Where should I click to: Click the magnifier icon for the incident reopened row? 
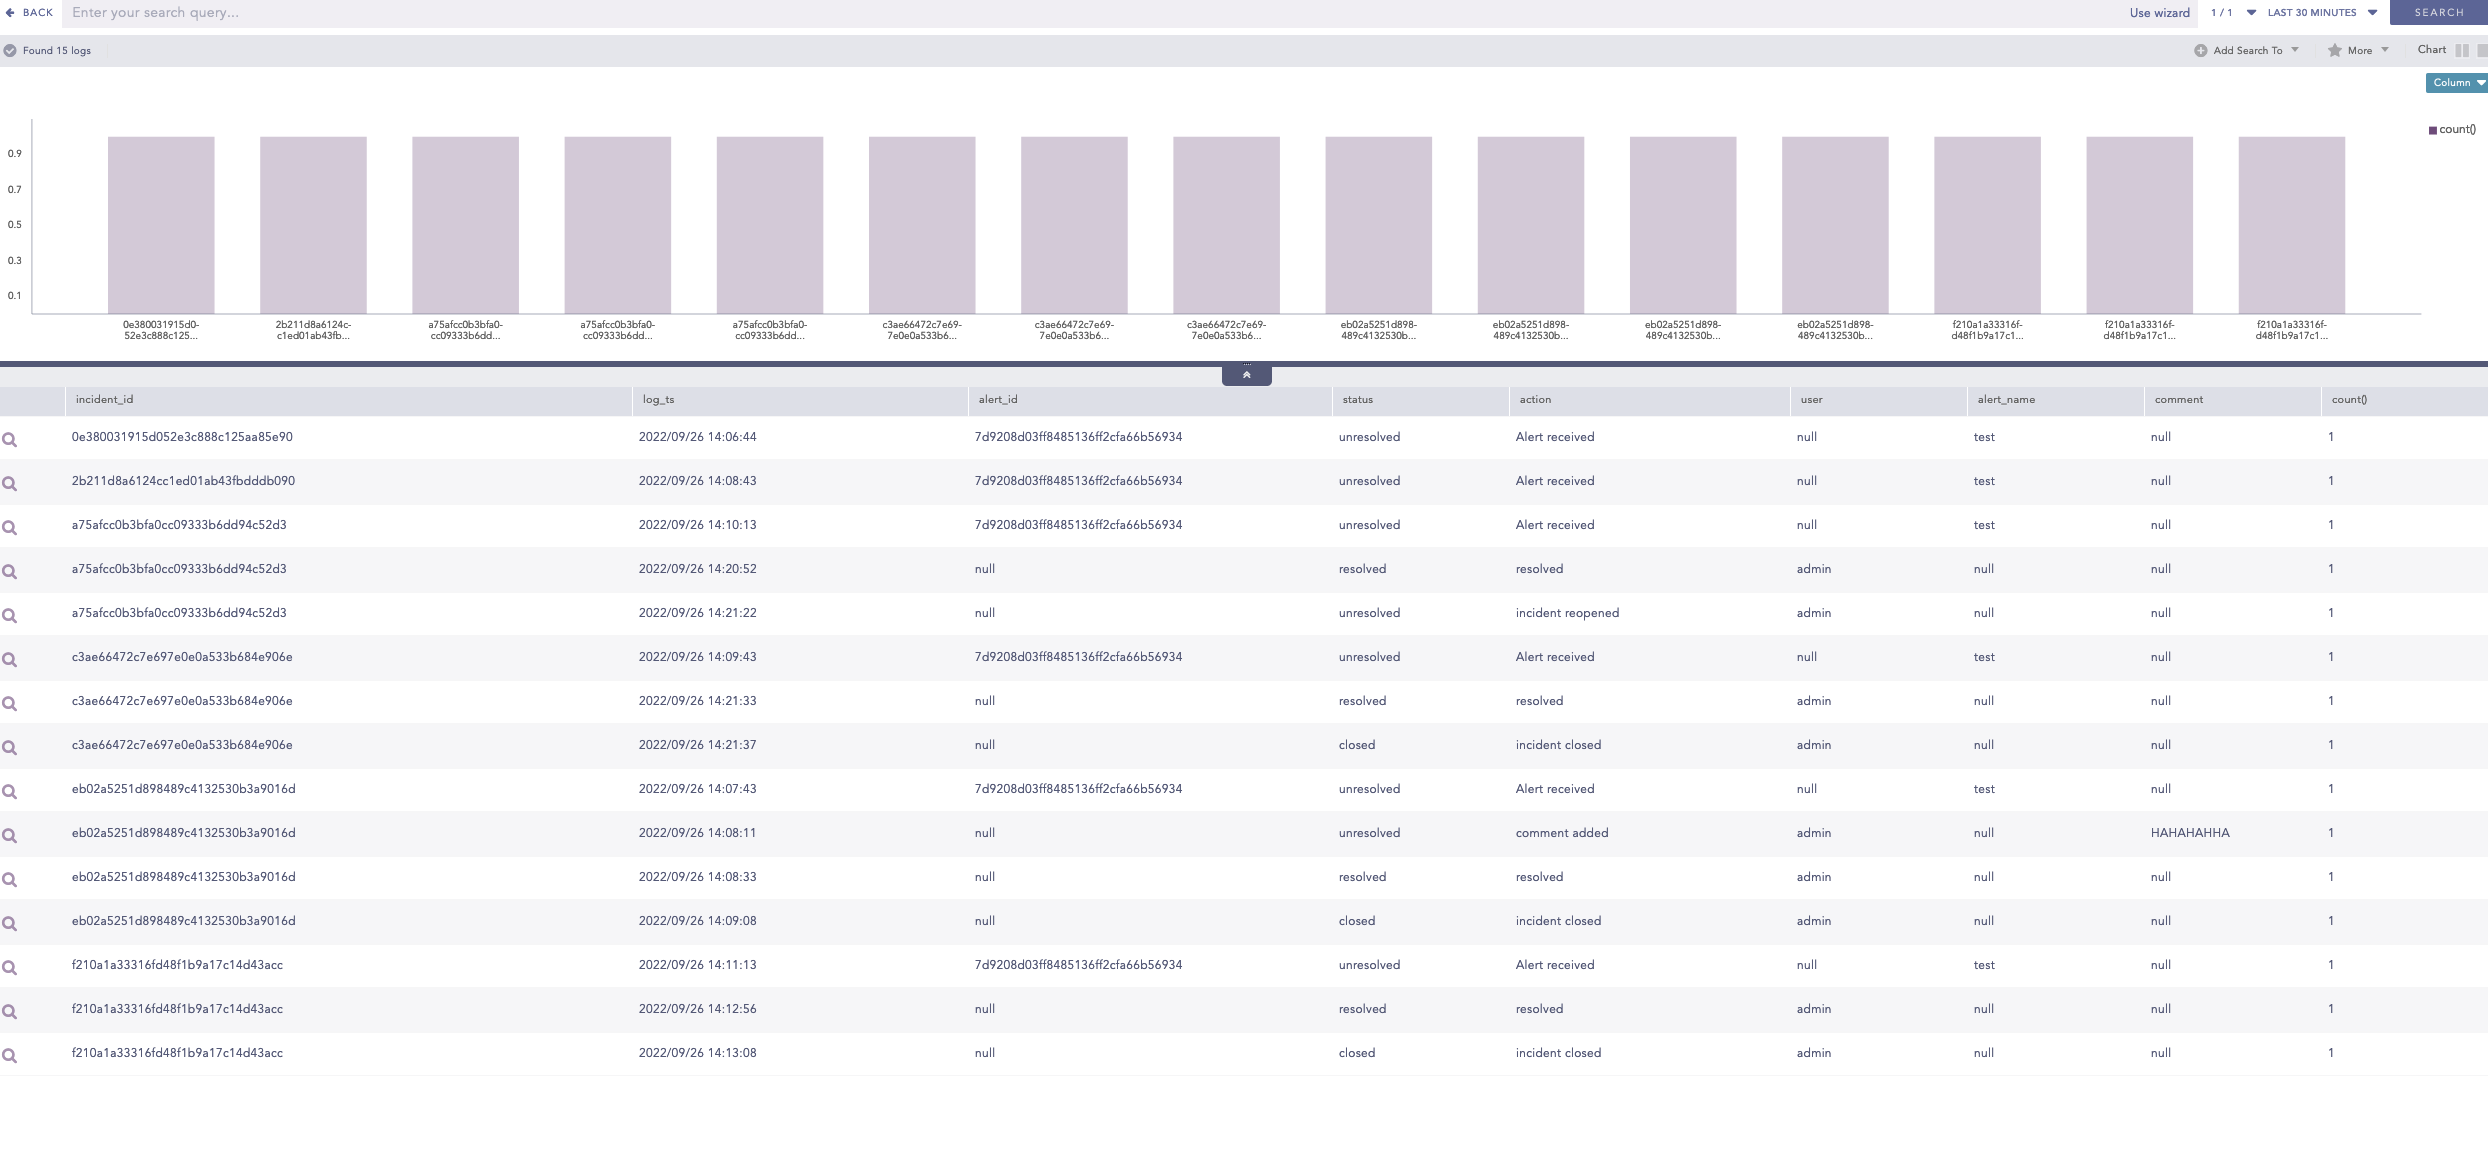(10, 616)
